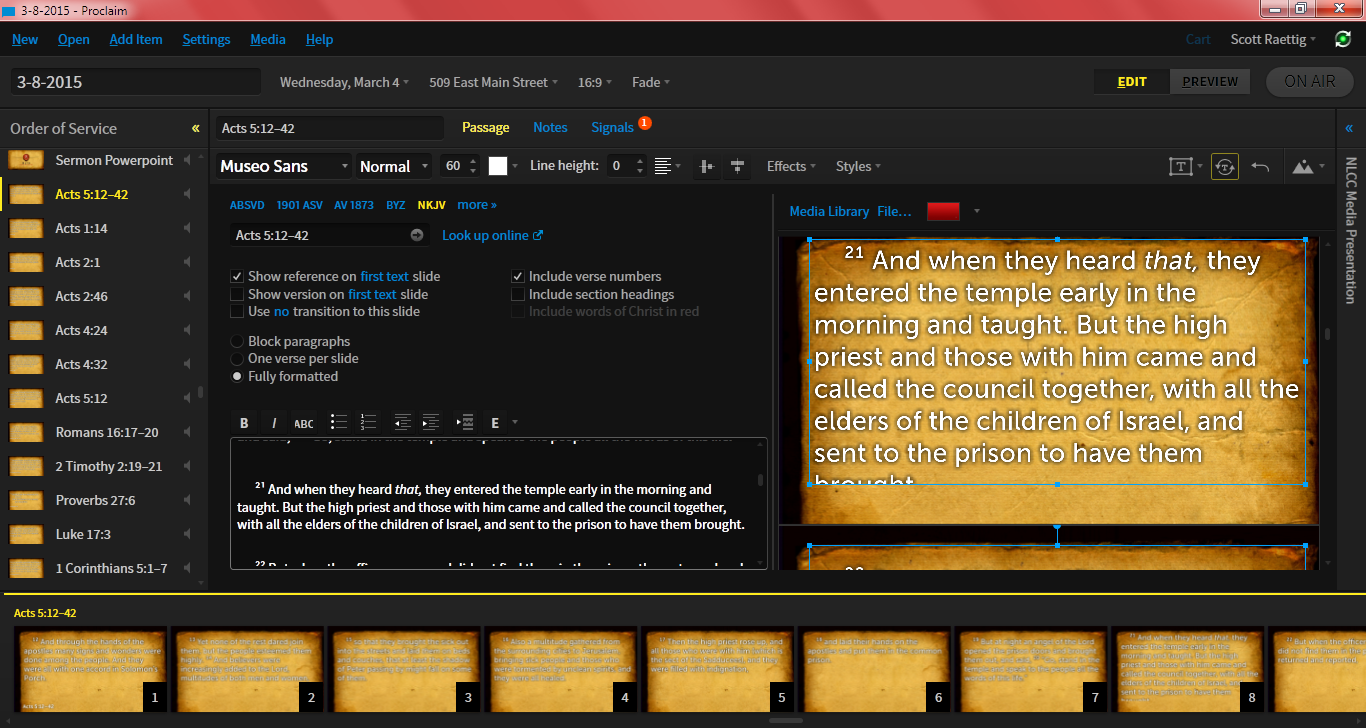
Task: Apply bold formatting to the verse text
Action: (x=244, y=422)
